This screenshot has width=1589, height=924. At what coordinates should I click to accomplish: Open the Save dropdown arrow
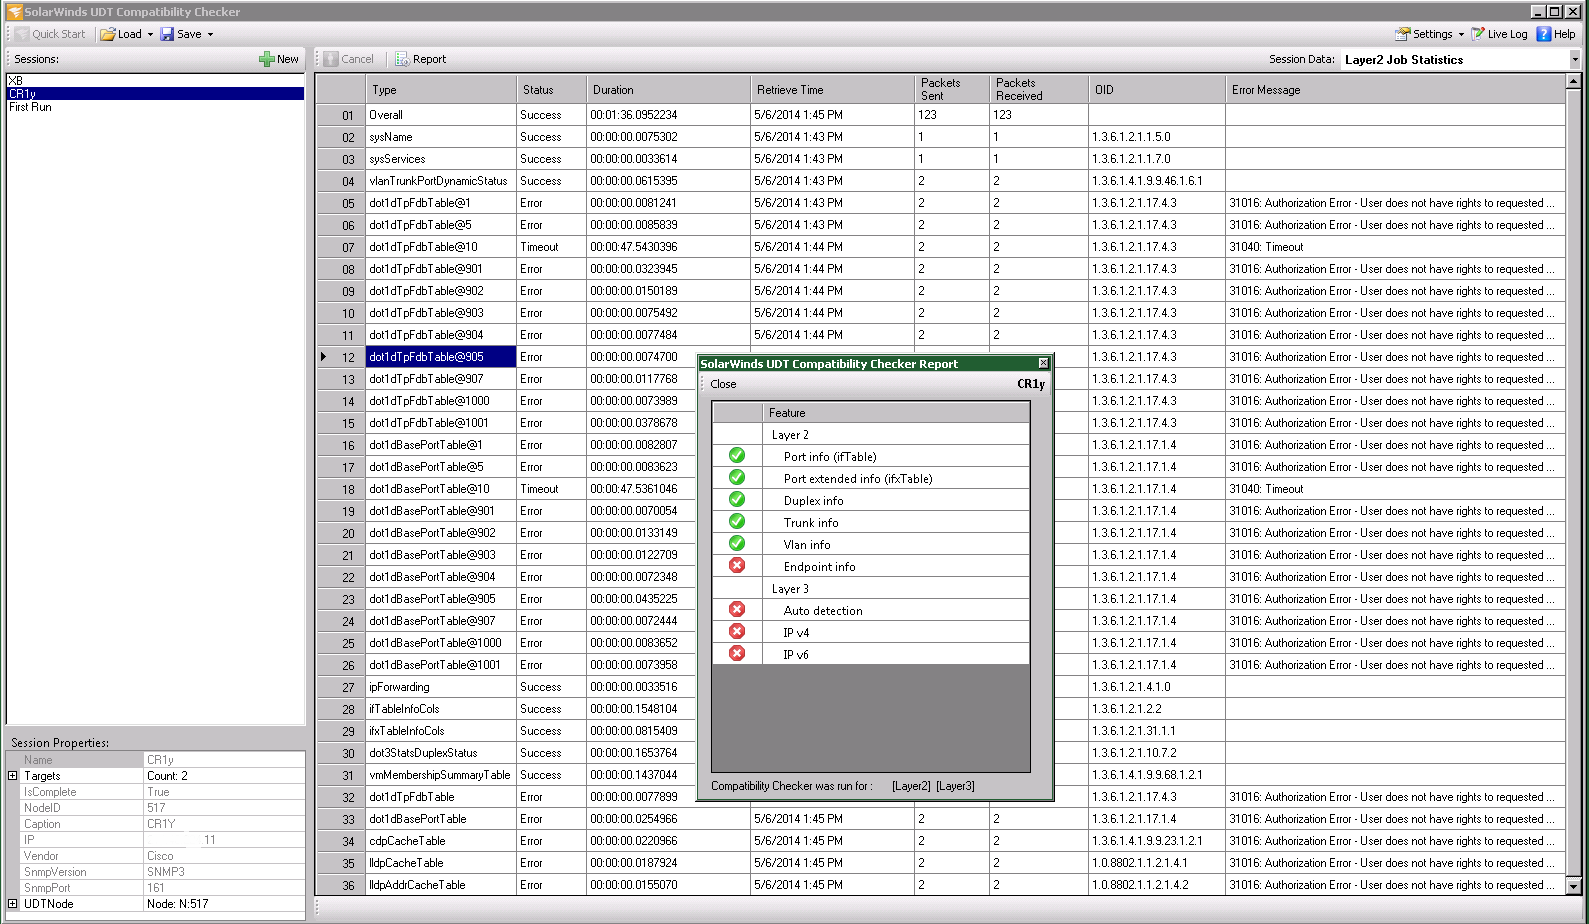click(210, 34)
